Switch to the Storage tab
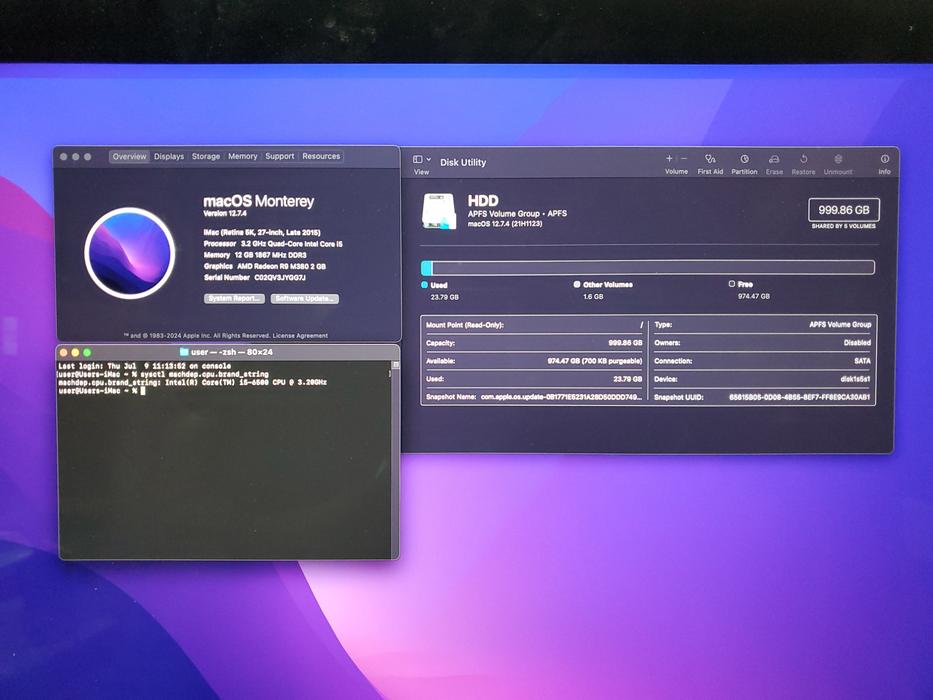This screenshot has width=933, height=700. click(206, 157)
